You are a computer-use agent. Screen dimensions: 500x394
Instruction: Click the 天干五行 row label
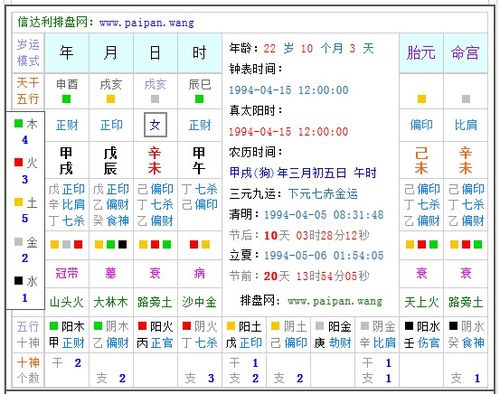28,91
